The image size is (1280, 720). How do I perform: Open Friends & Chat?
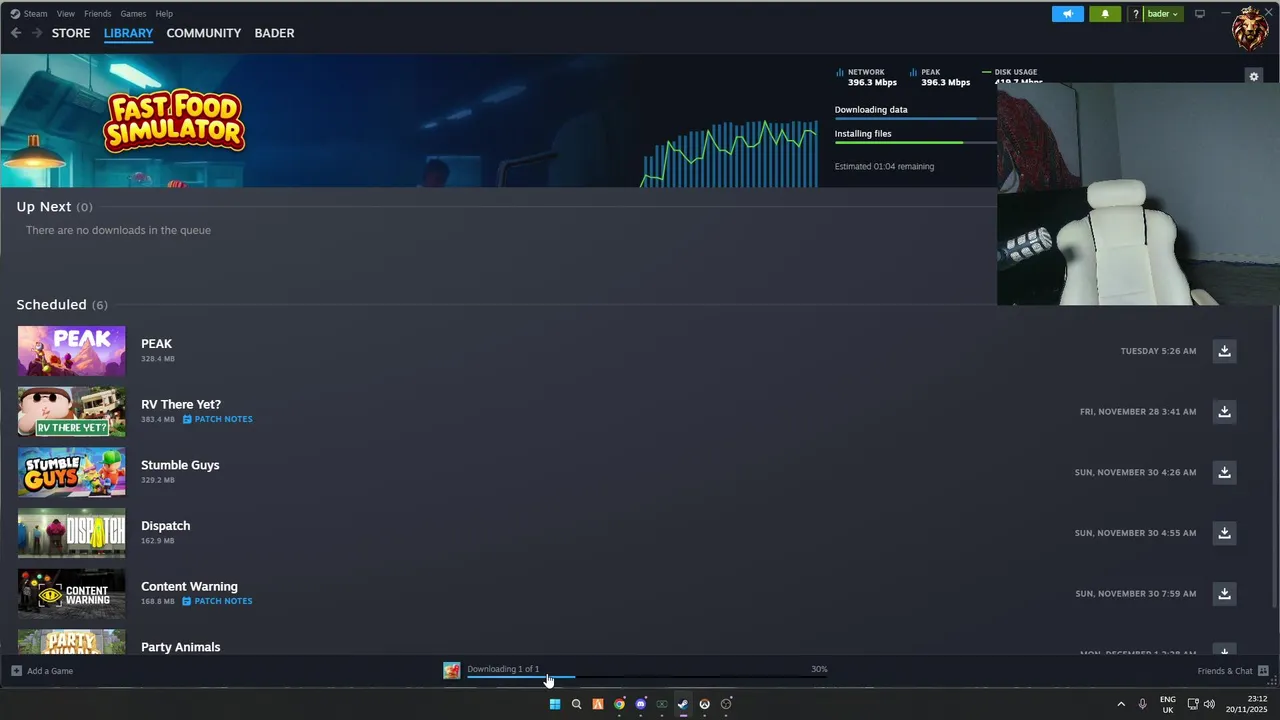point(1233,671)
